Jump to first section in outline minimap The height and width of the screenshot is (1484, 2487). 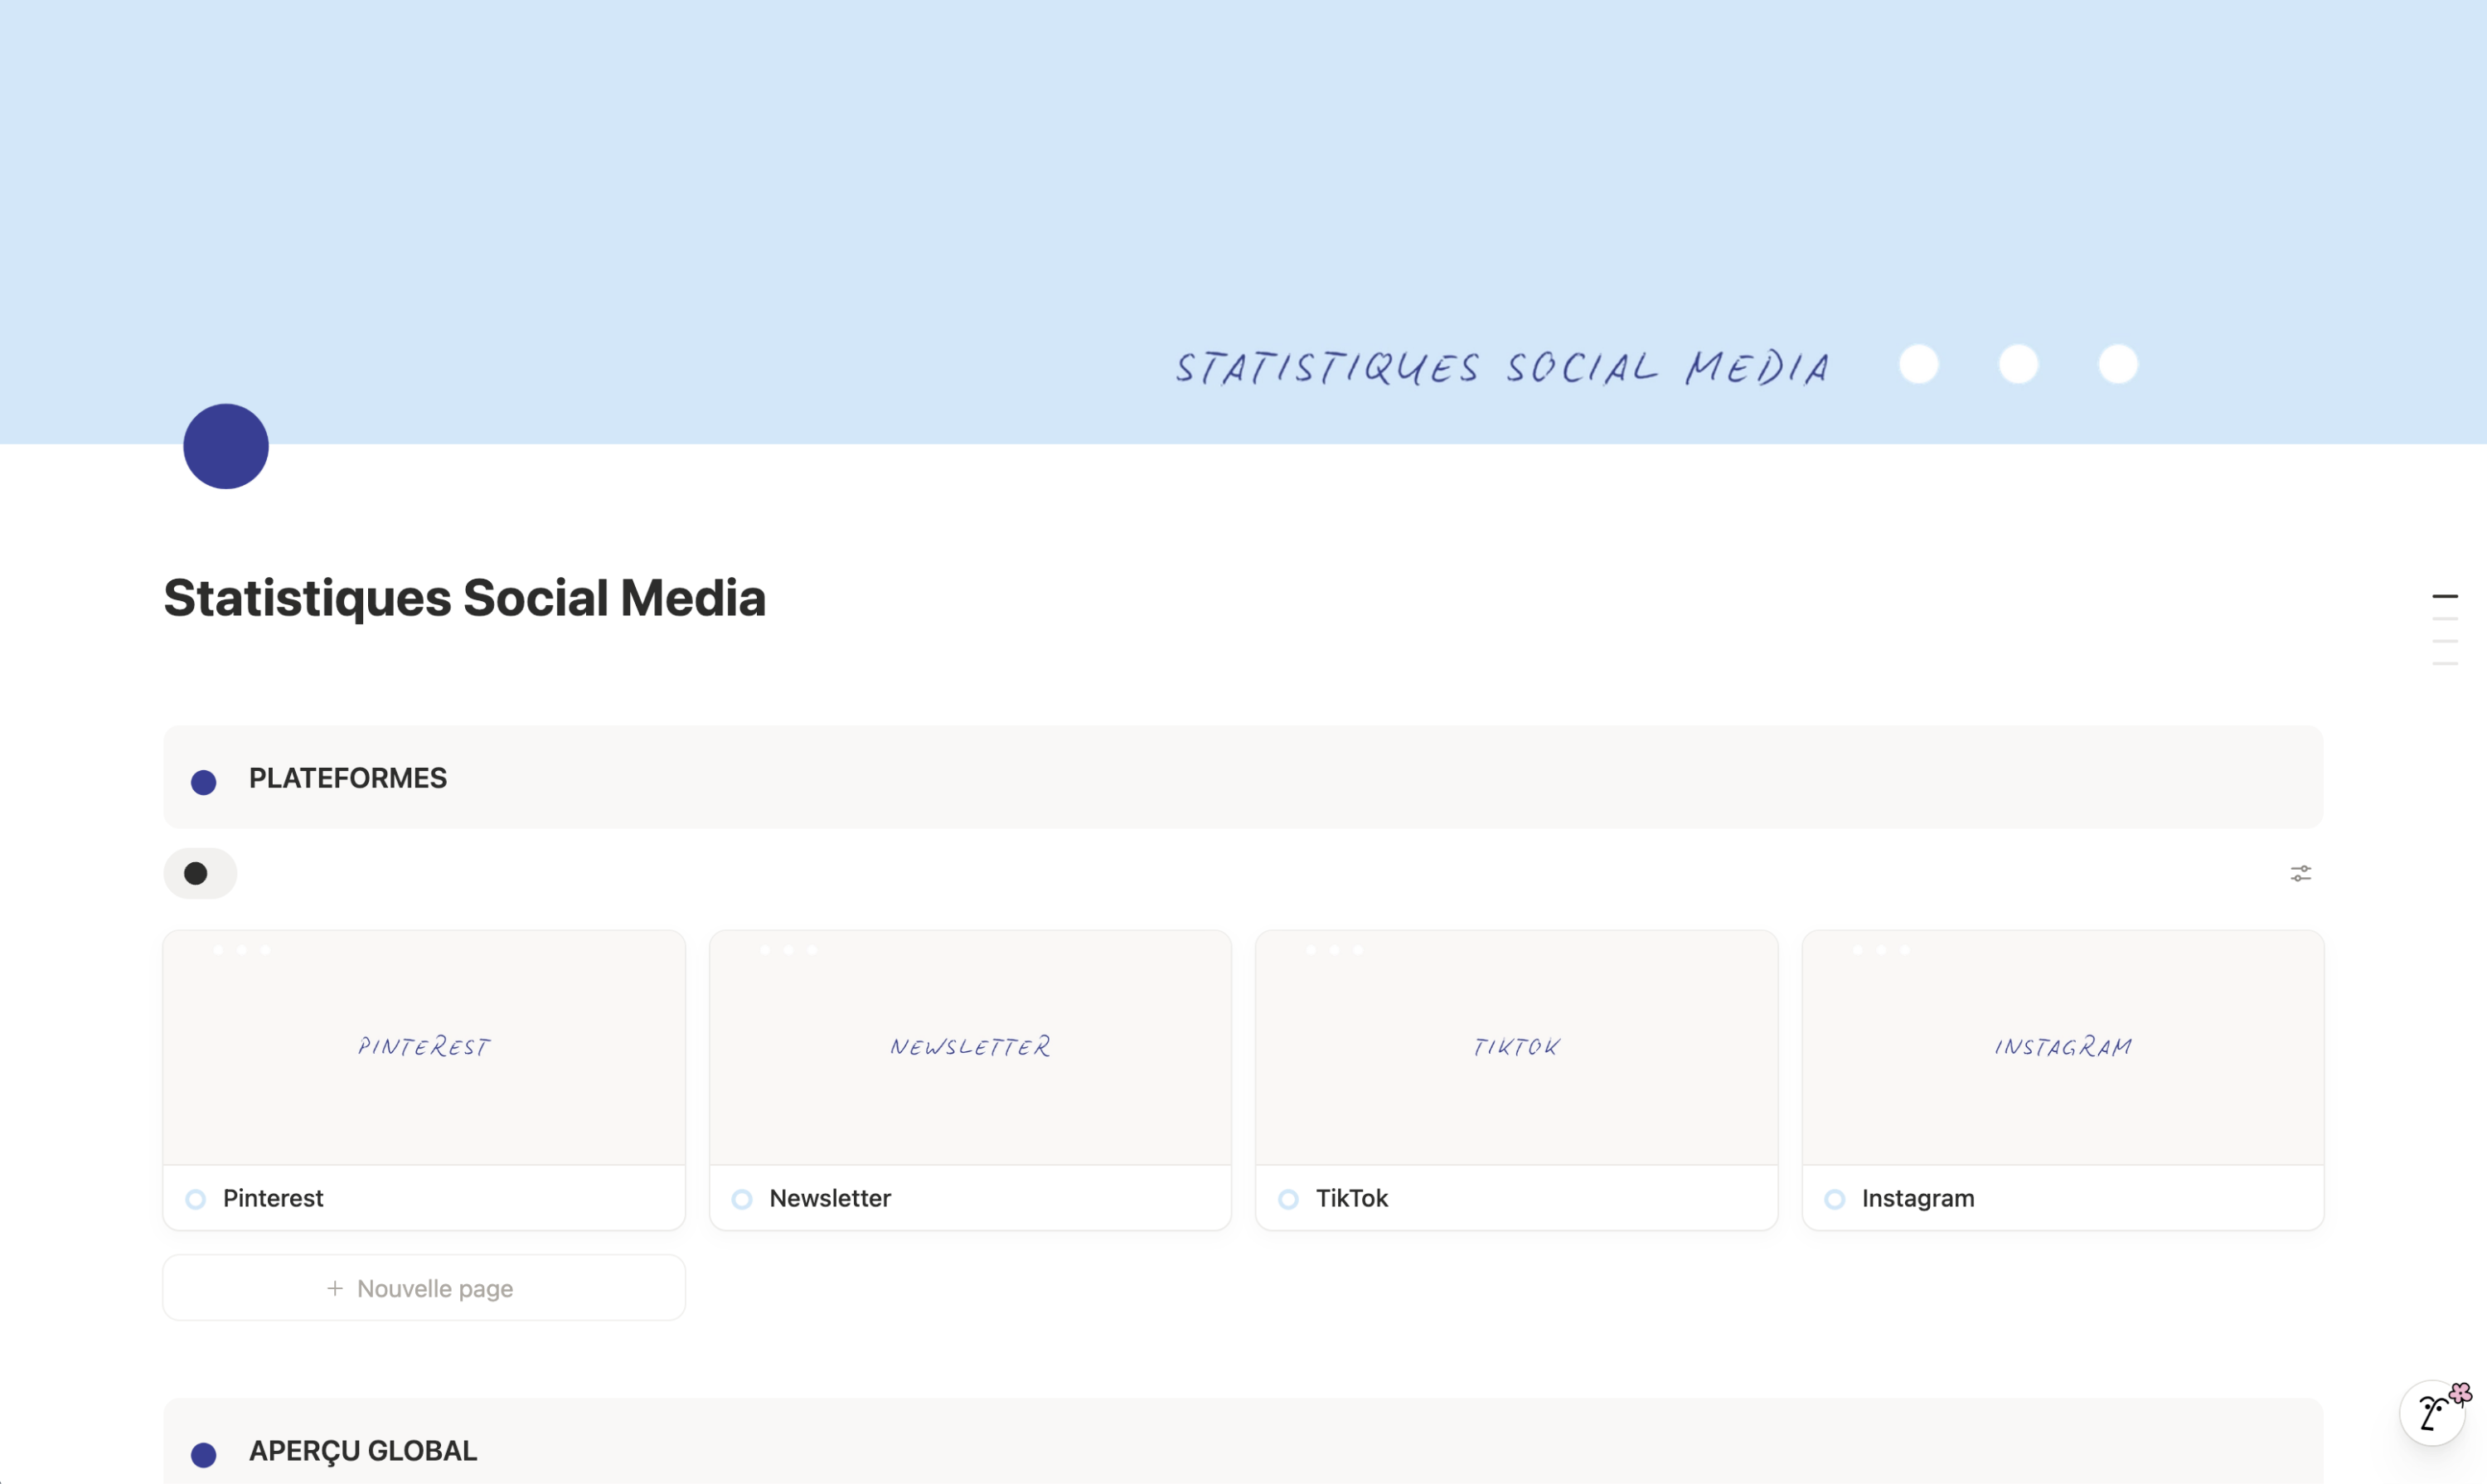[2445, 596]
